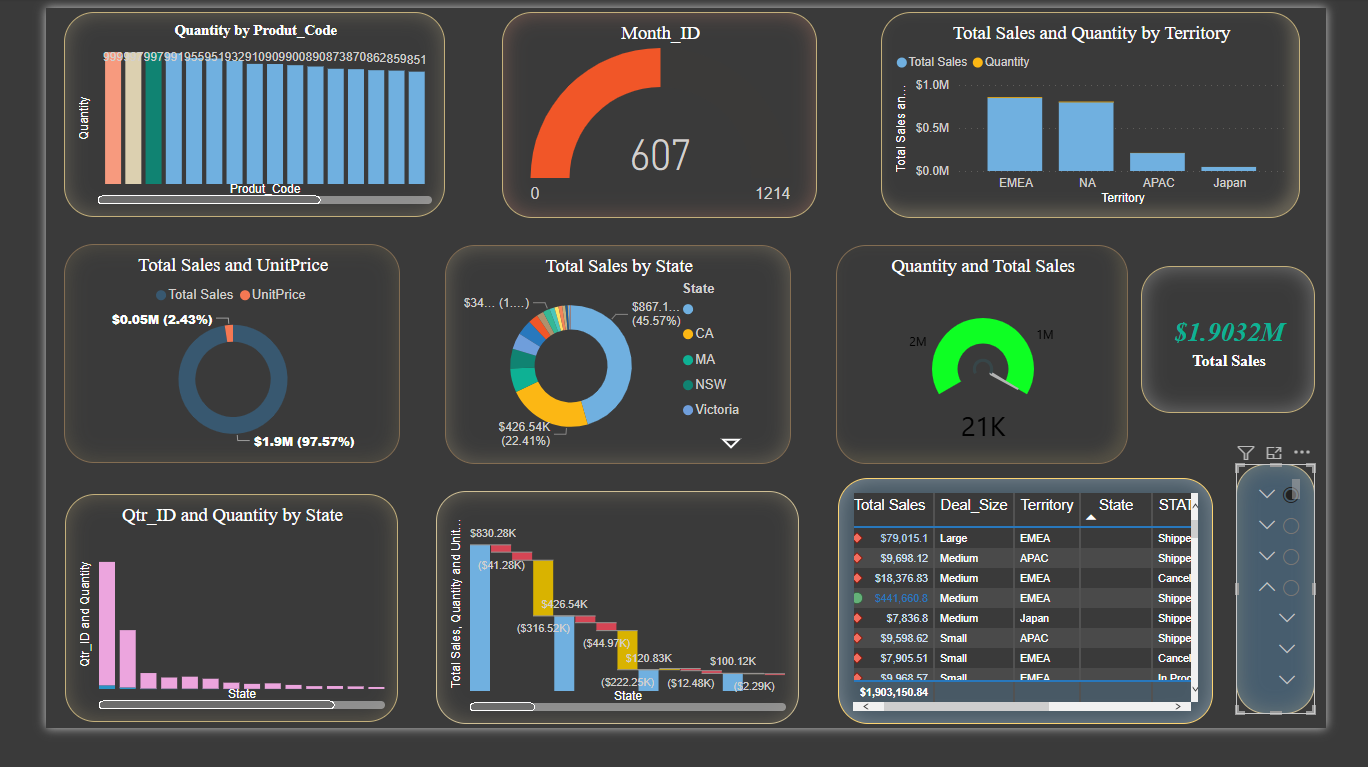Click the $1,903,150.84 table total
This screenshot has width=1368, height=767.
click(x=893, y=692)
